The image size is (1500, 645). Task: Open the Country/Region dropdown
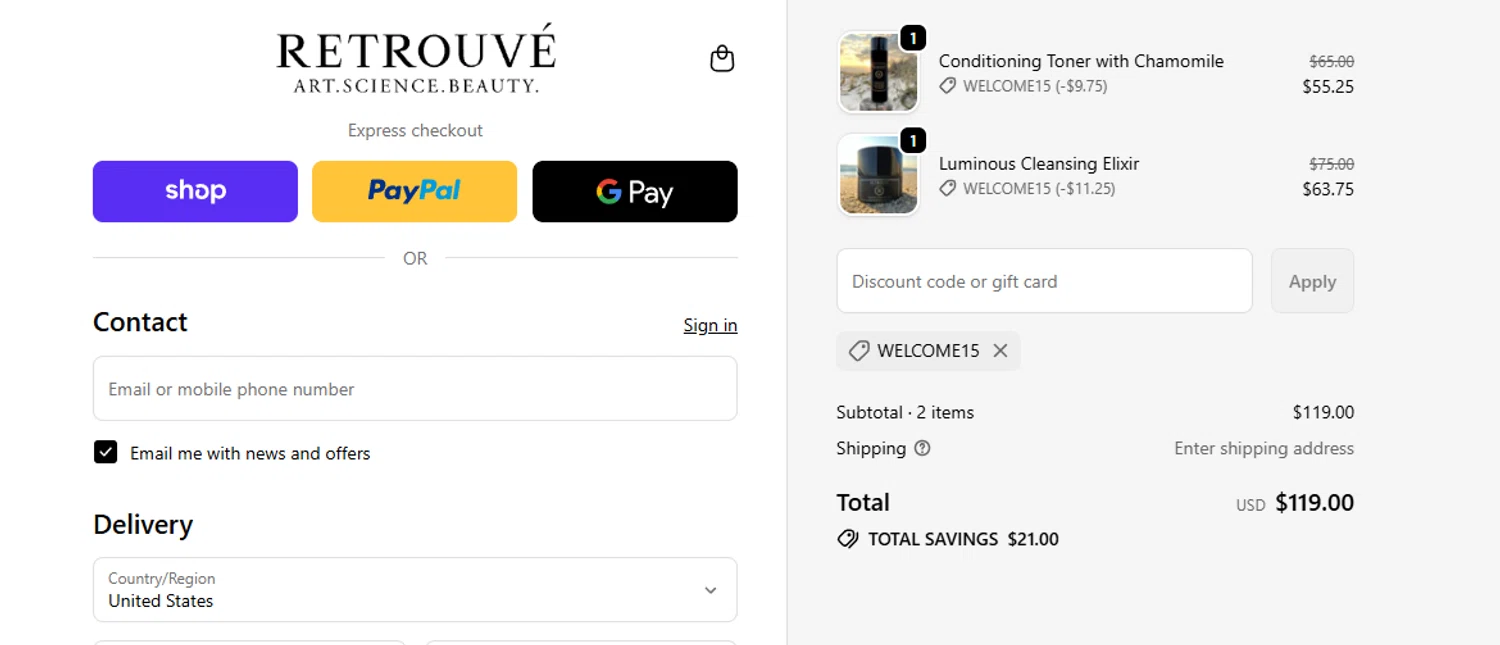[x=415, y=590]
